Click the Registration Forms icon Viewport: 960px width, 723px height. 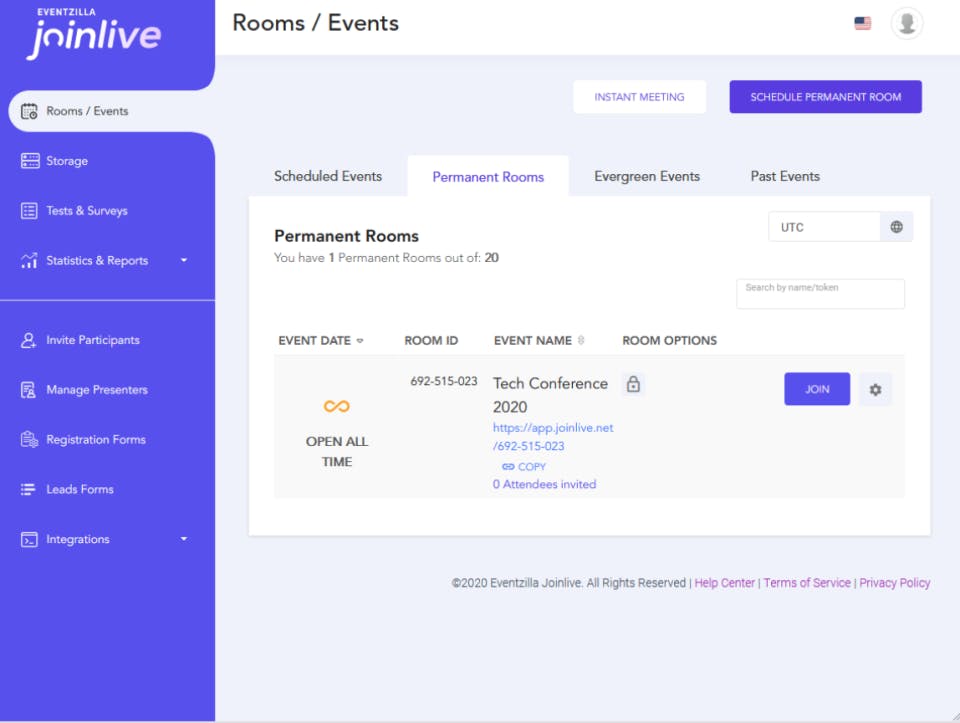click(x=29, y=440)
